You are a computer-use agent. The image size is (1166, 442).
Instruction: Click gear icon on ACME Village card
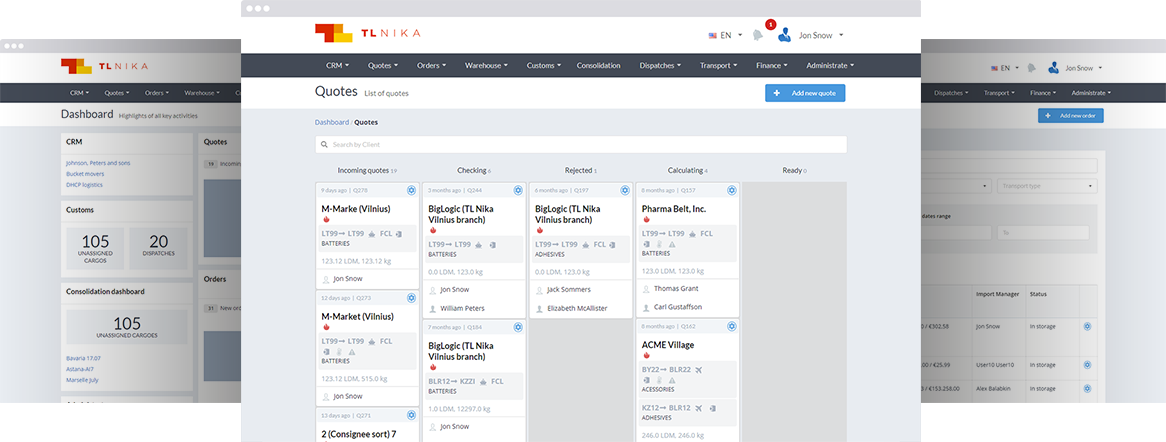coord(731,326)
